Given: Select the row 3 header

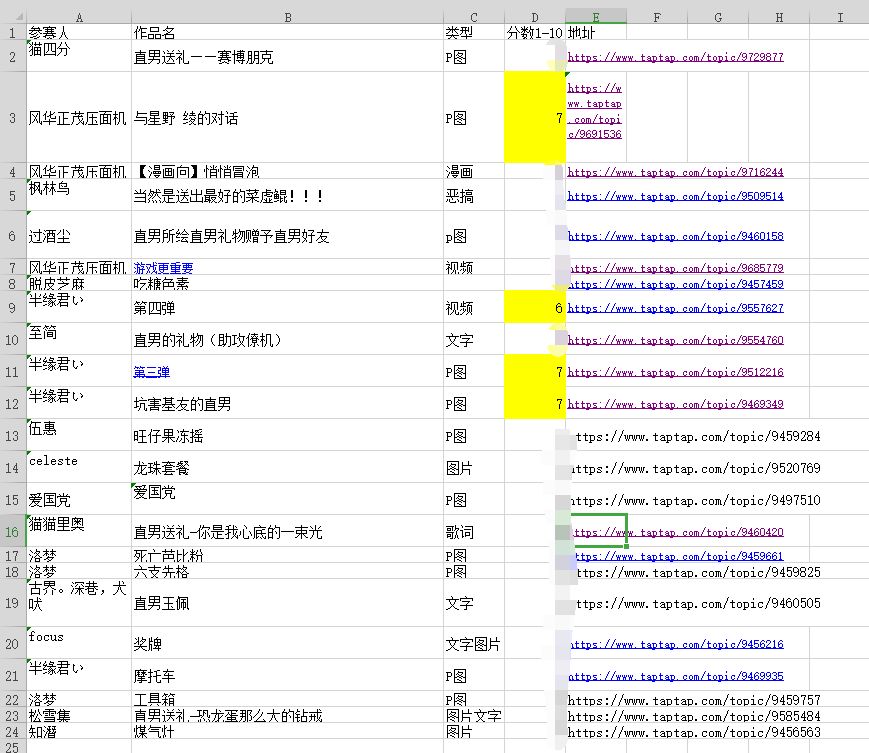Looking at the screenshot, I should (x=12, y=118).
